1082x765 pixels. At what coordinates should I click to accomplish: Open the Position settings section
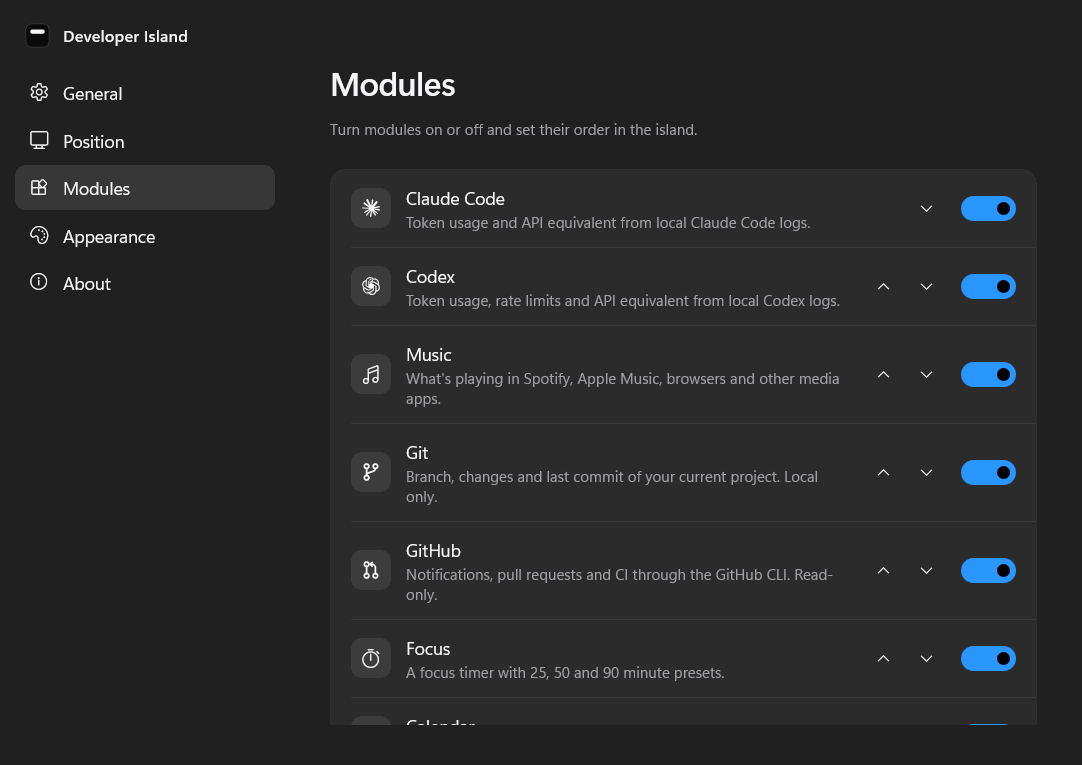[145, 141]
